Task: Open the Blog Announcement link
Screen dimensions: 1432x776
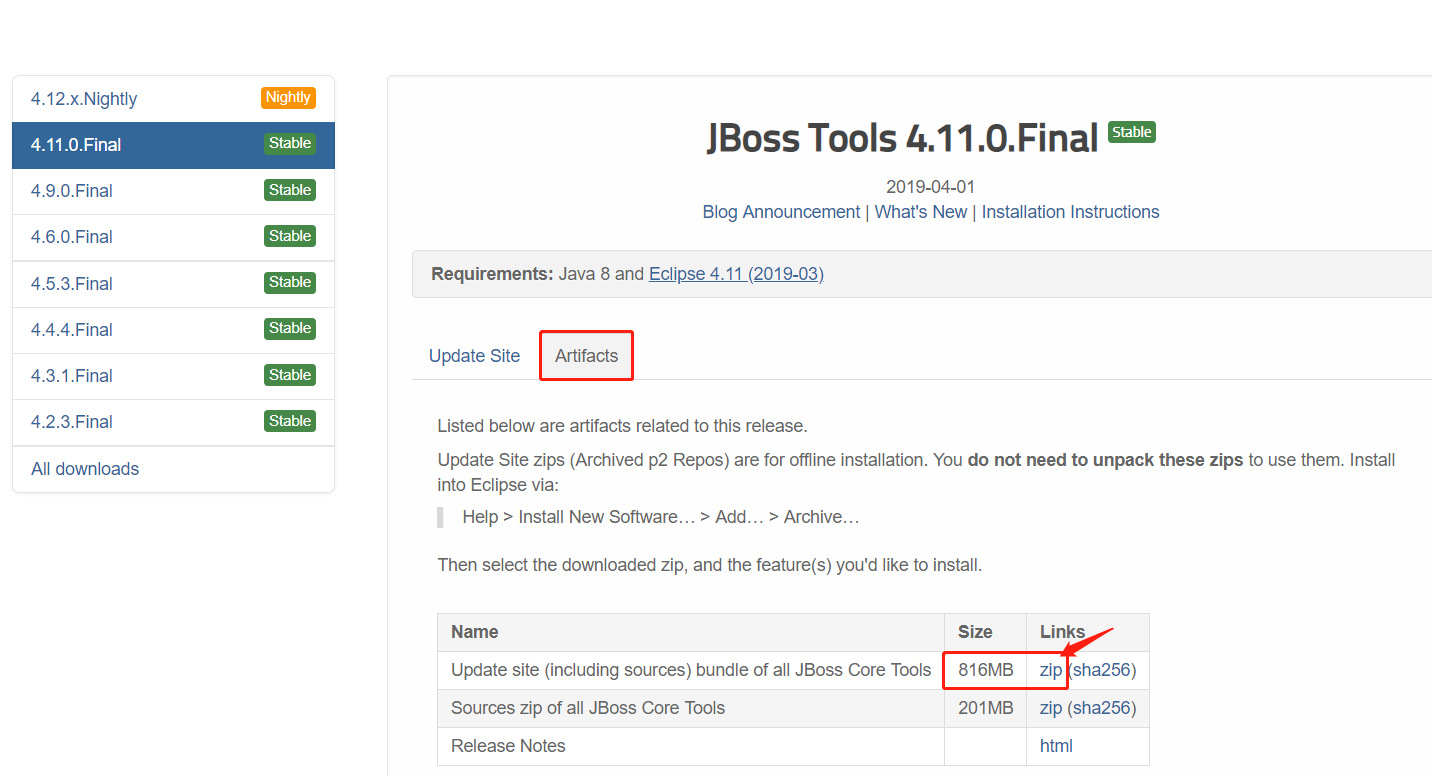Action: (781, 212)
